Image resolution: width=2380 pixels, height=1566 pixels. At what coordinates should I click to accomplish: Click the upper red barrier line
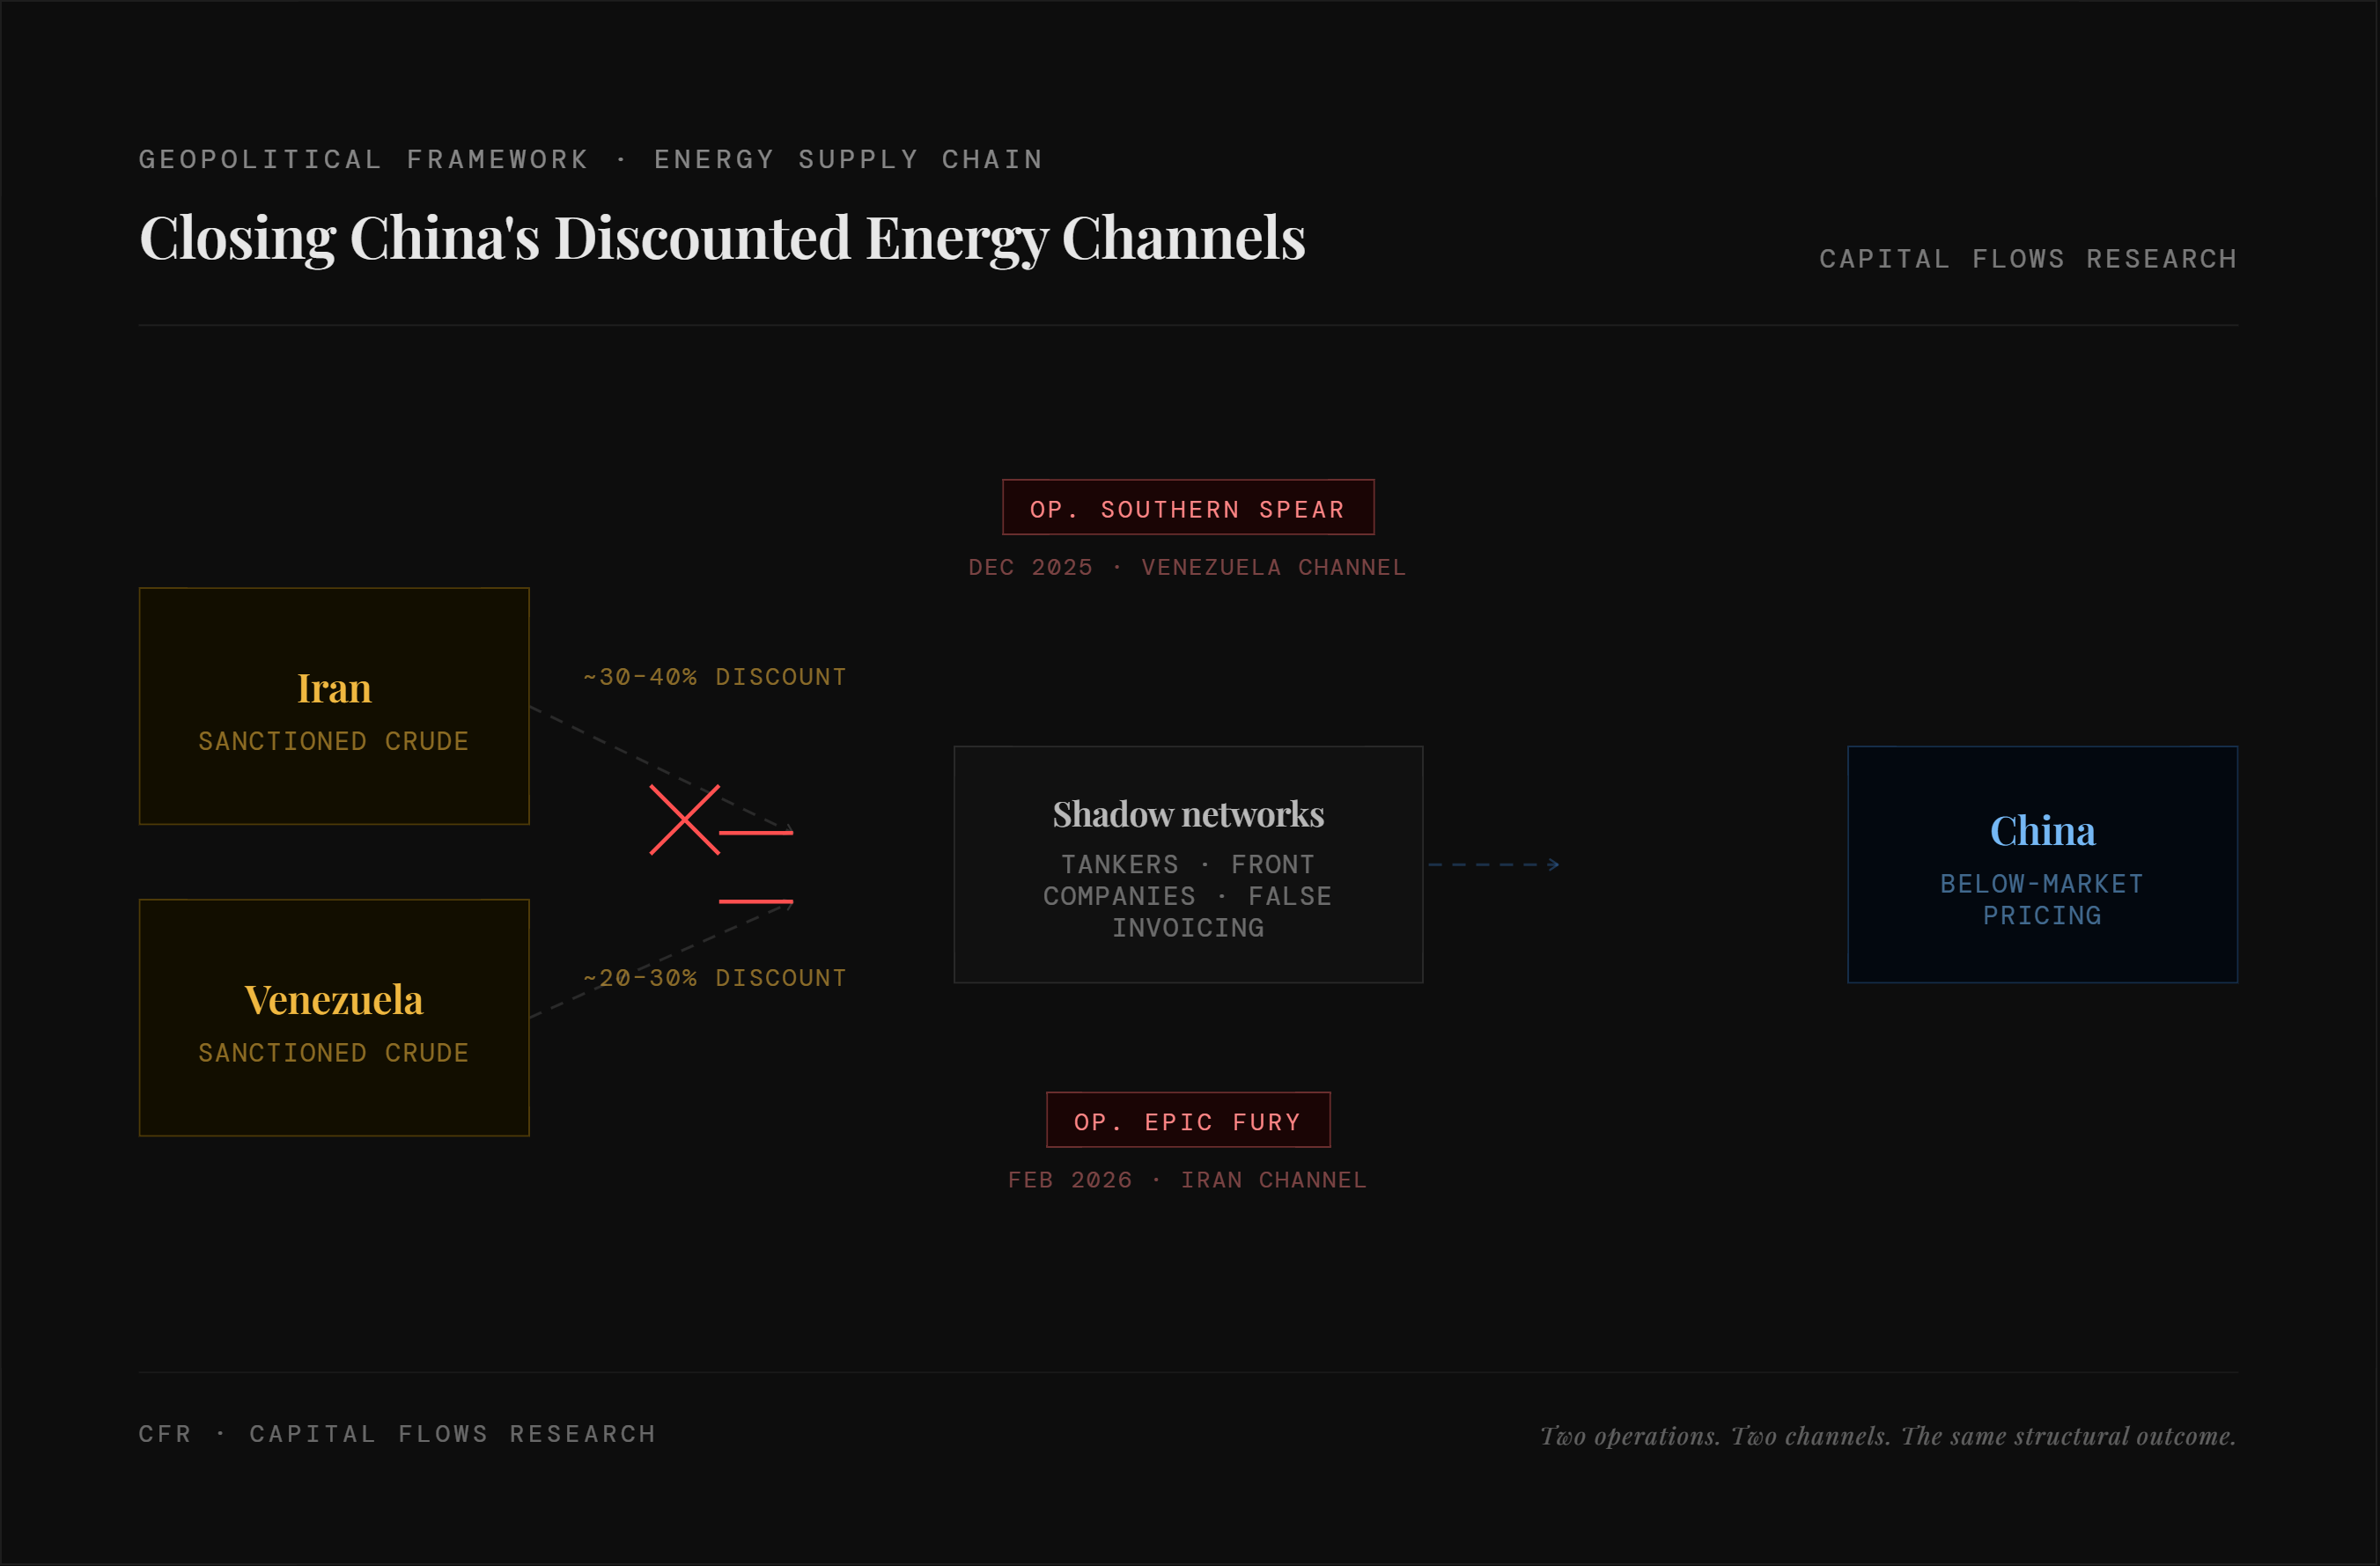pos(756,832)
